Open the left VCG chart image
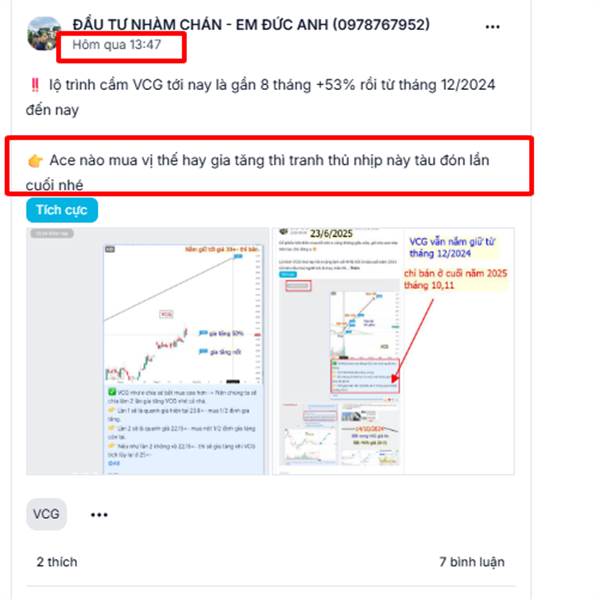The image size is (600, 600). click(147, 351)
